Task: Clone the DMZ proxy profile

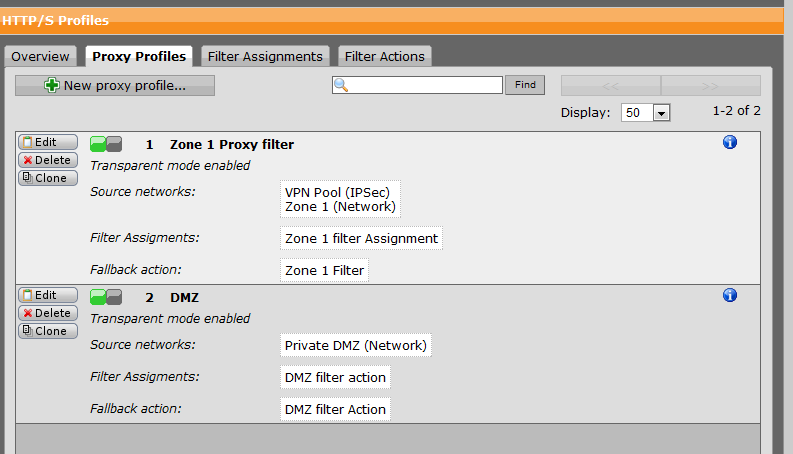Action: (x=48, y=331)
